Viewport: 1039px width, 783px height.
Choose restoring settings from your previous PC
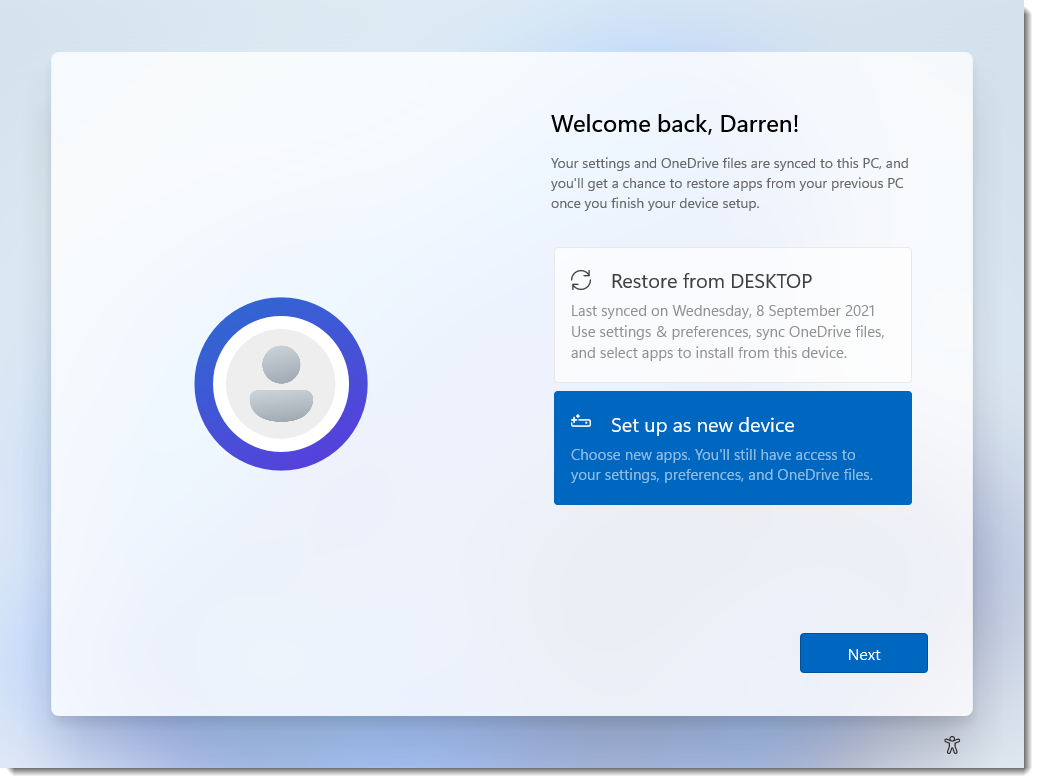point(732,314)
